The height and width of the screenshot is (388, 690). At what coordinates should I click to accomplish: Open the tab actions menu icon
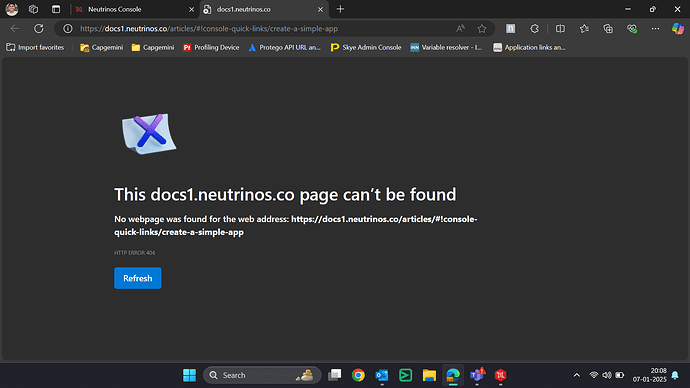click(x=56, y=9)
